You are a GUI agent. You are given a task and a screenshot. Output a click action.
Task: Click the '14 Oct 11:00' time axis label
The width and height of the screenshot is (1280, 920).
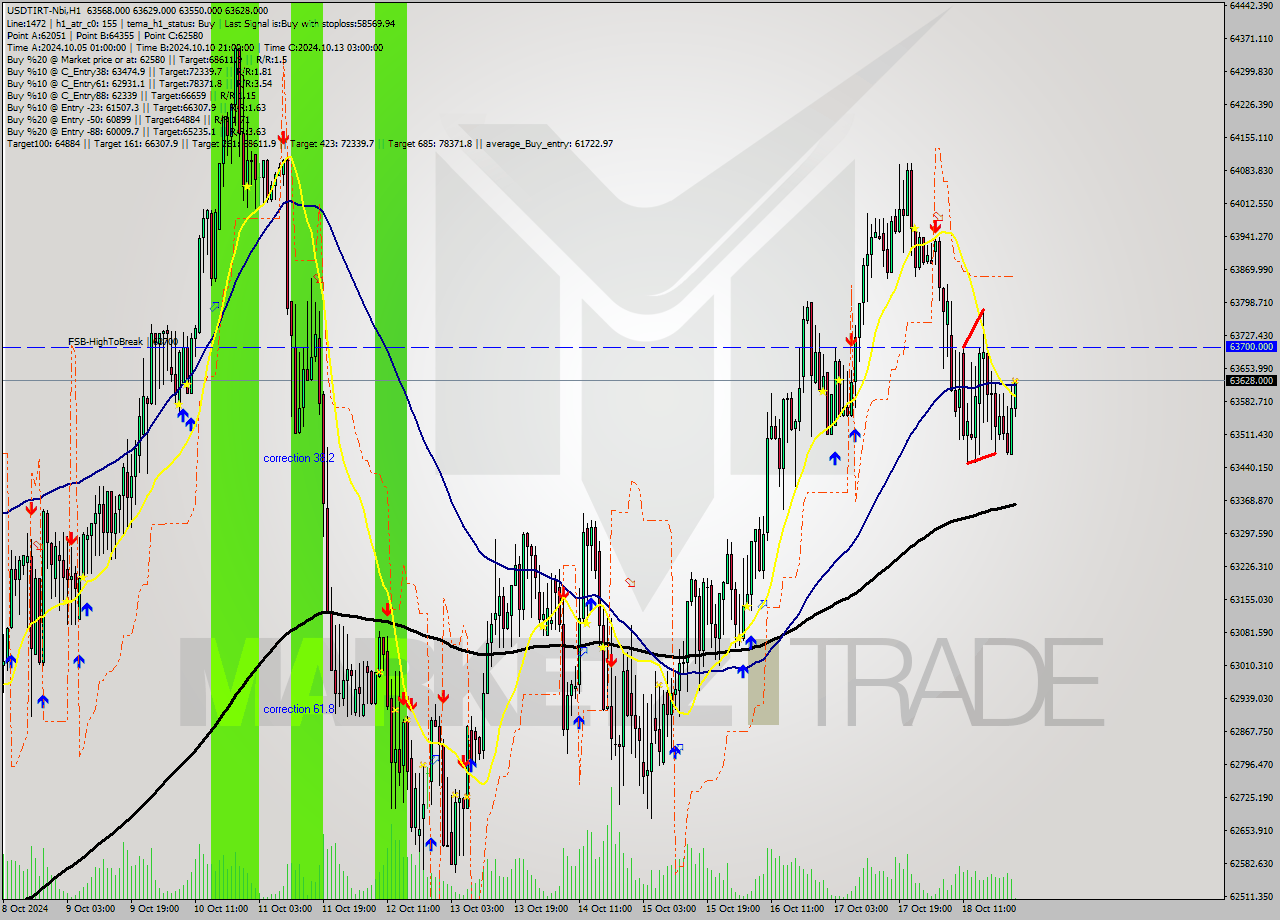coord(605,909)
